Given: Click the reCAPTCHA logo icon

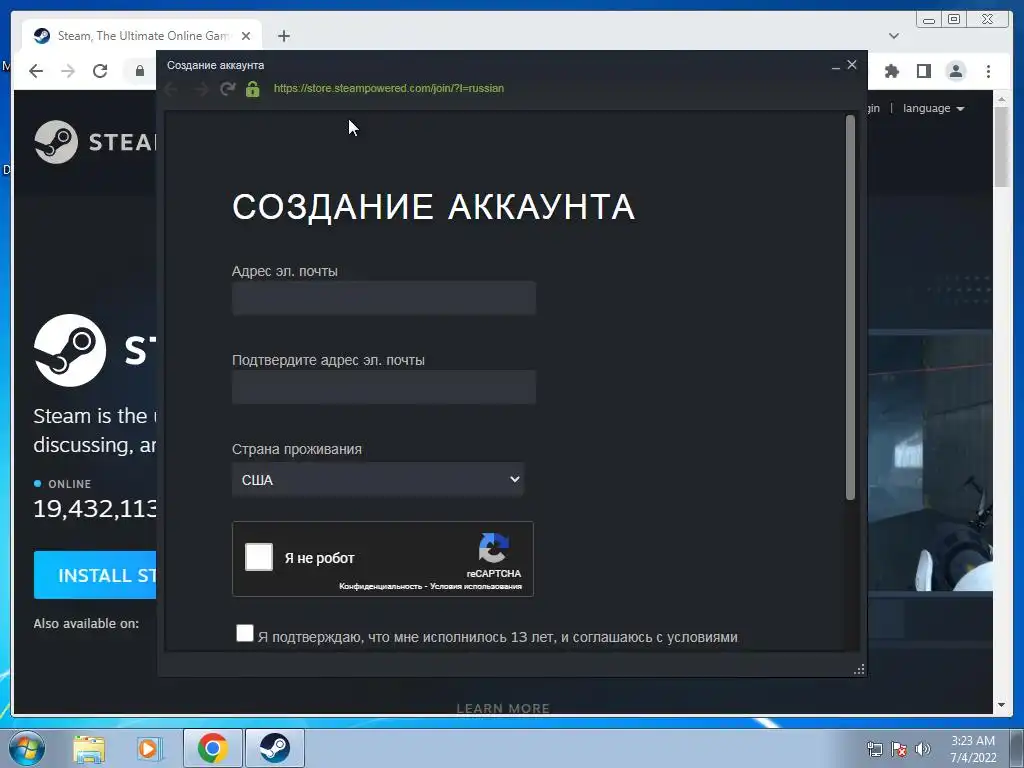Looking at the screenshot, I should (493, 547).
